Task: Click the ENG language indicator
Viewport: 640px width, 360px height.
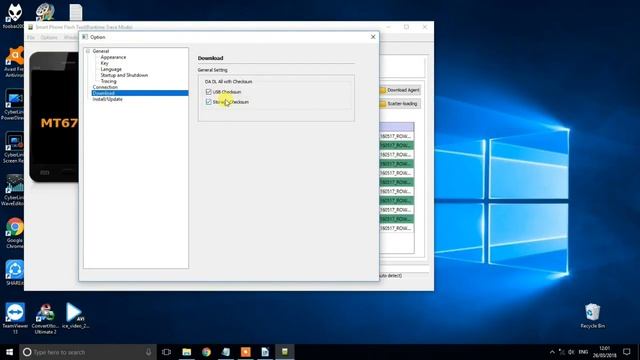Action: 583,352
